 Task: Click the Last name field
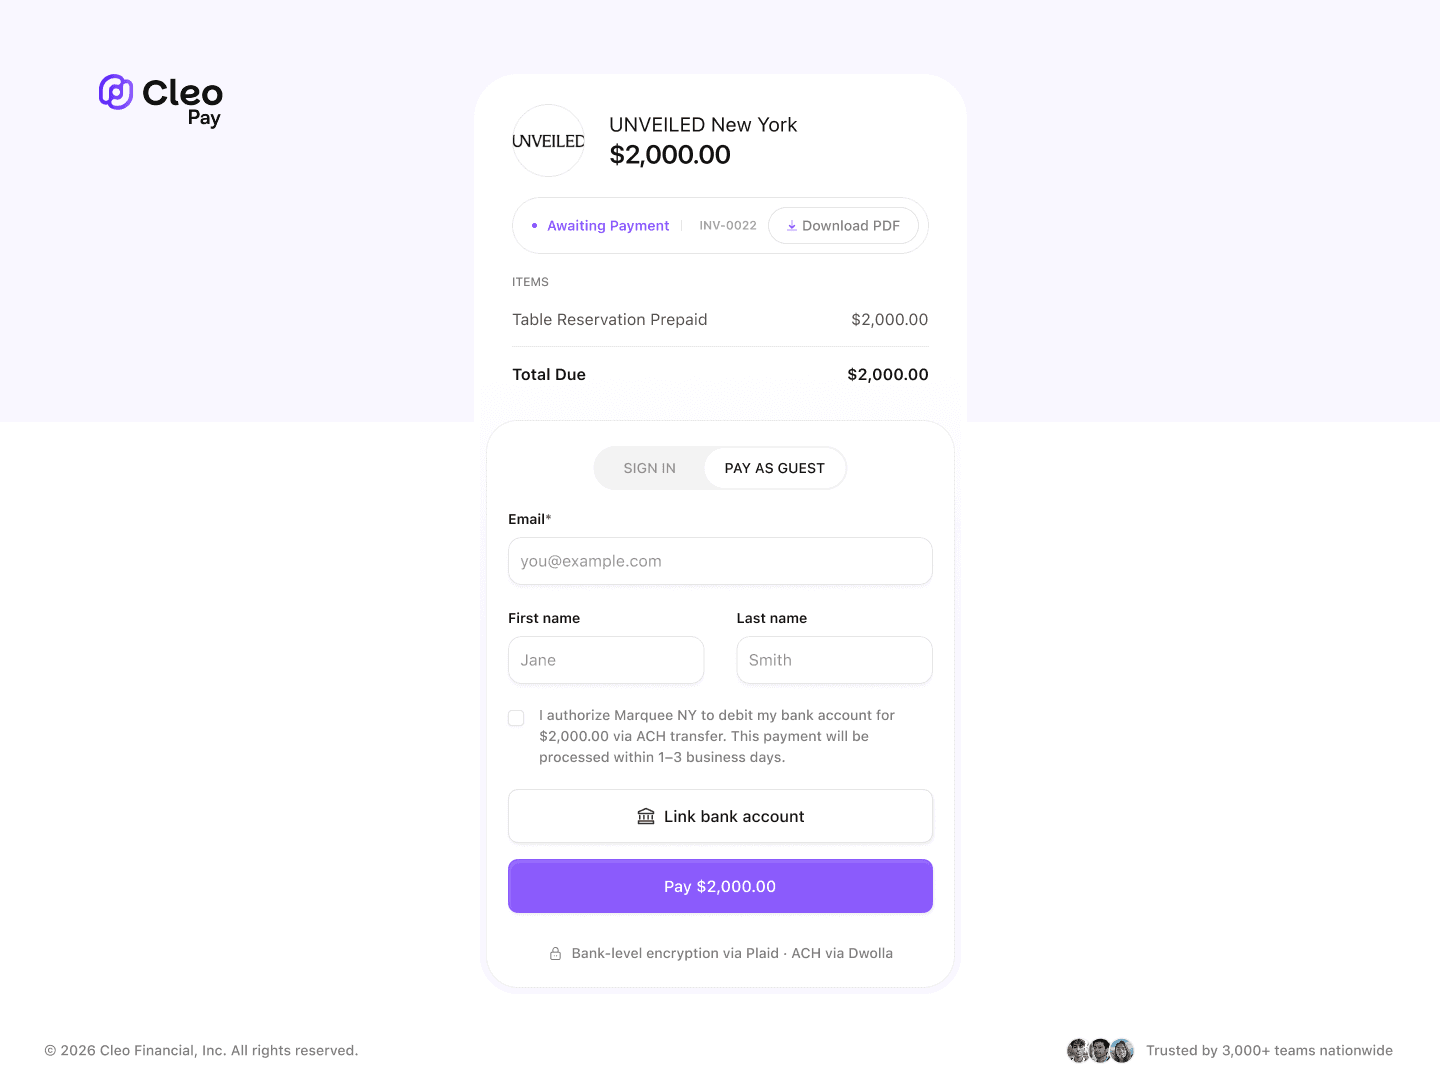[834, 660]
